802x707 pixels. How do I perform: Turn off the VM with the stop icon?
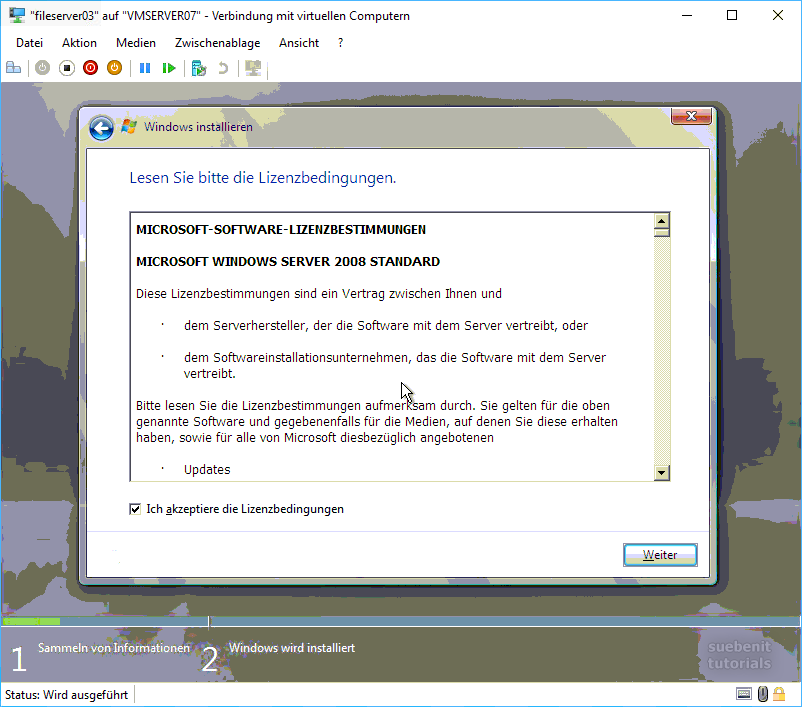pyautogui.click(x=66, y=68)
